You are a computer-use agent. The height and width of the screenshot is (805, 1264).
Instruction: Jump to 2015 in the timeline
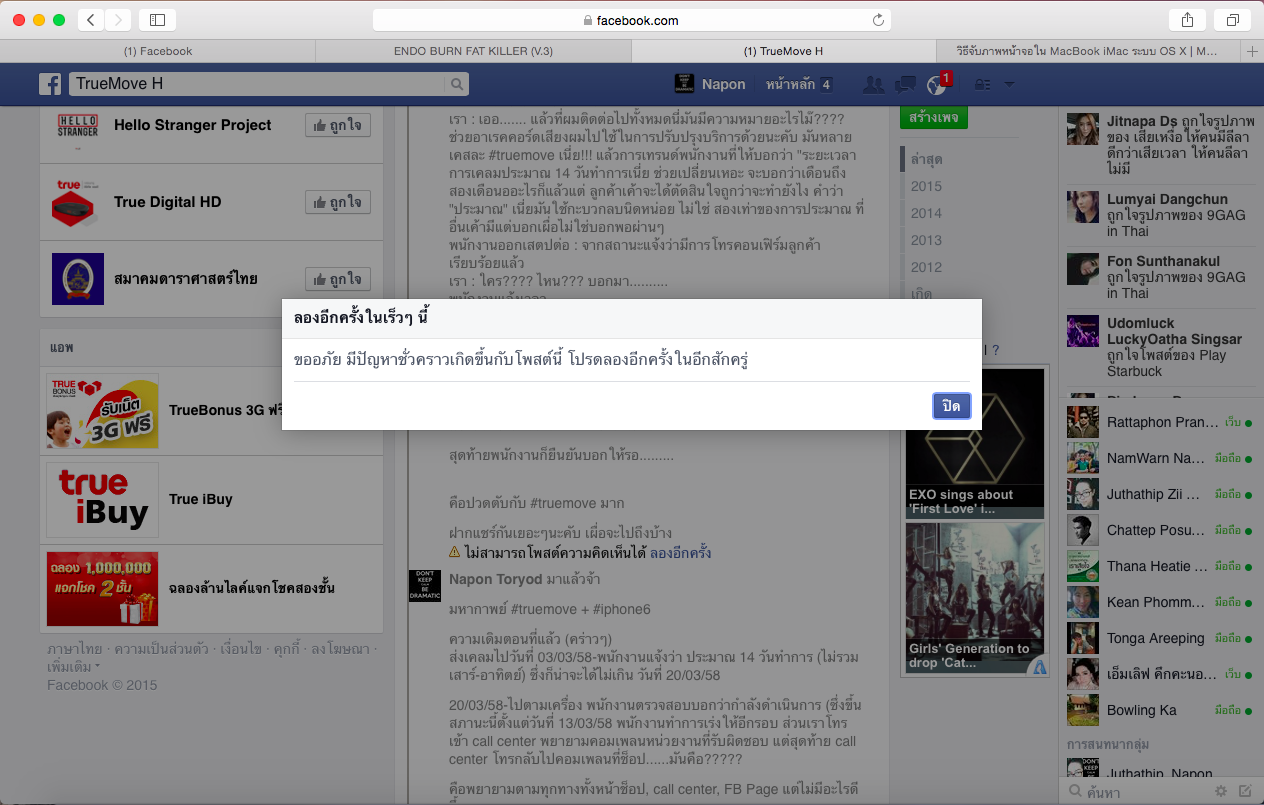pyautogui.click(x=926, y=186)
